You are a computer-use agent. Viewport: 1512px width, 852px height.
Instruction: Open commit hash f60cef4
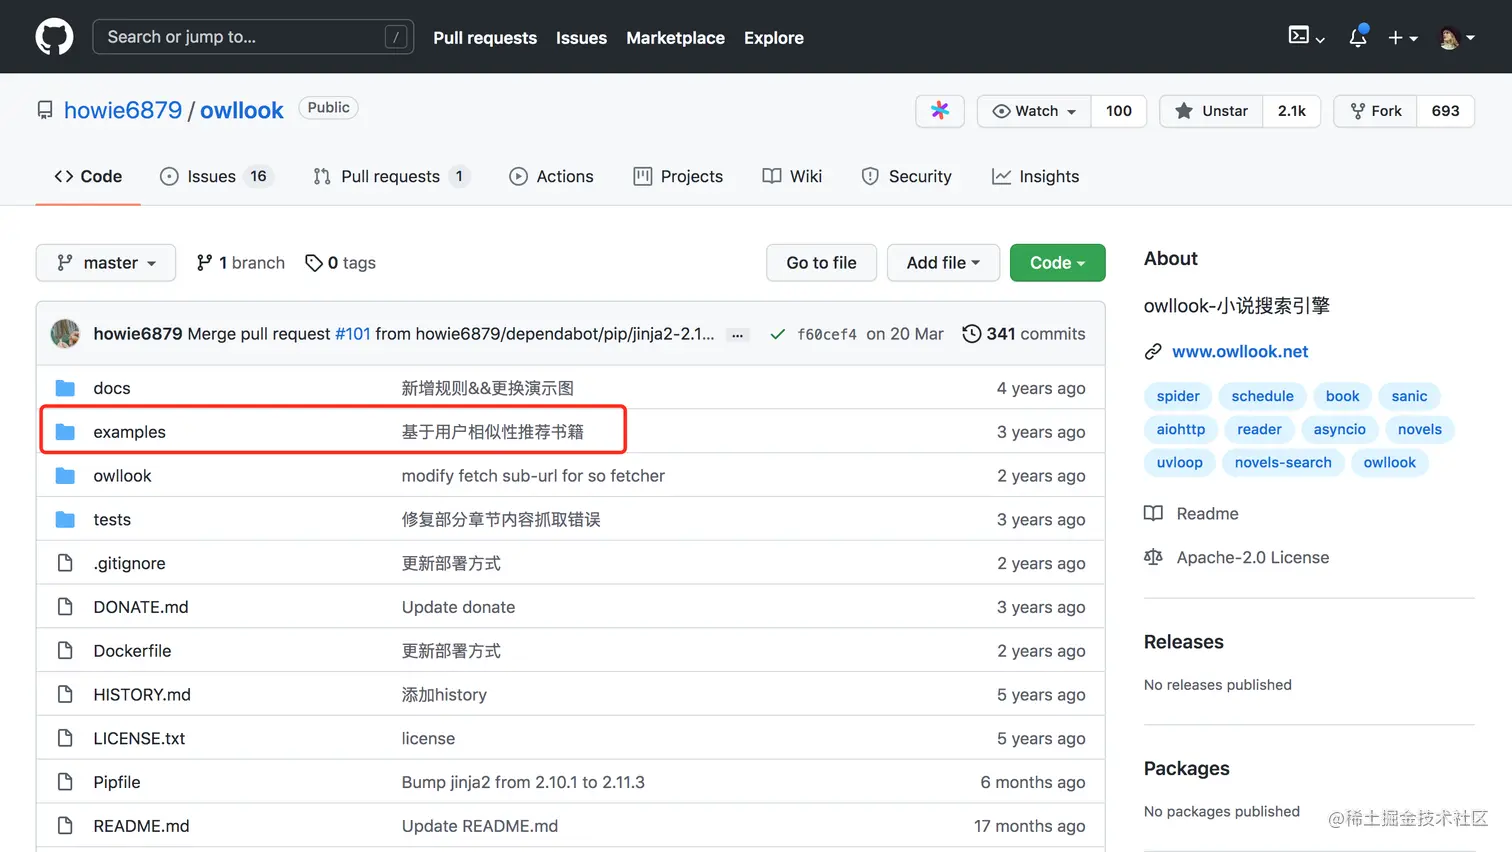[x=827, y=335]
